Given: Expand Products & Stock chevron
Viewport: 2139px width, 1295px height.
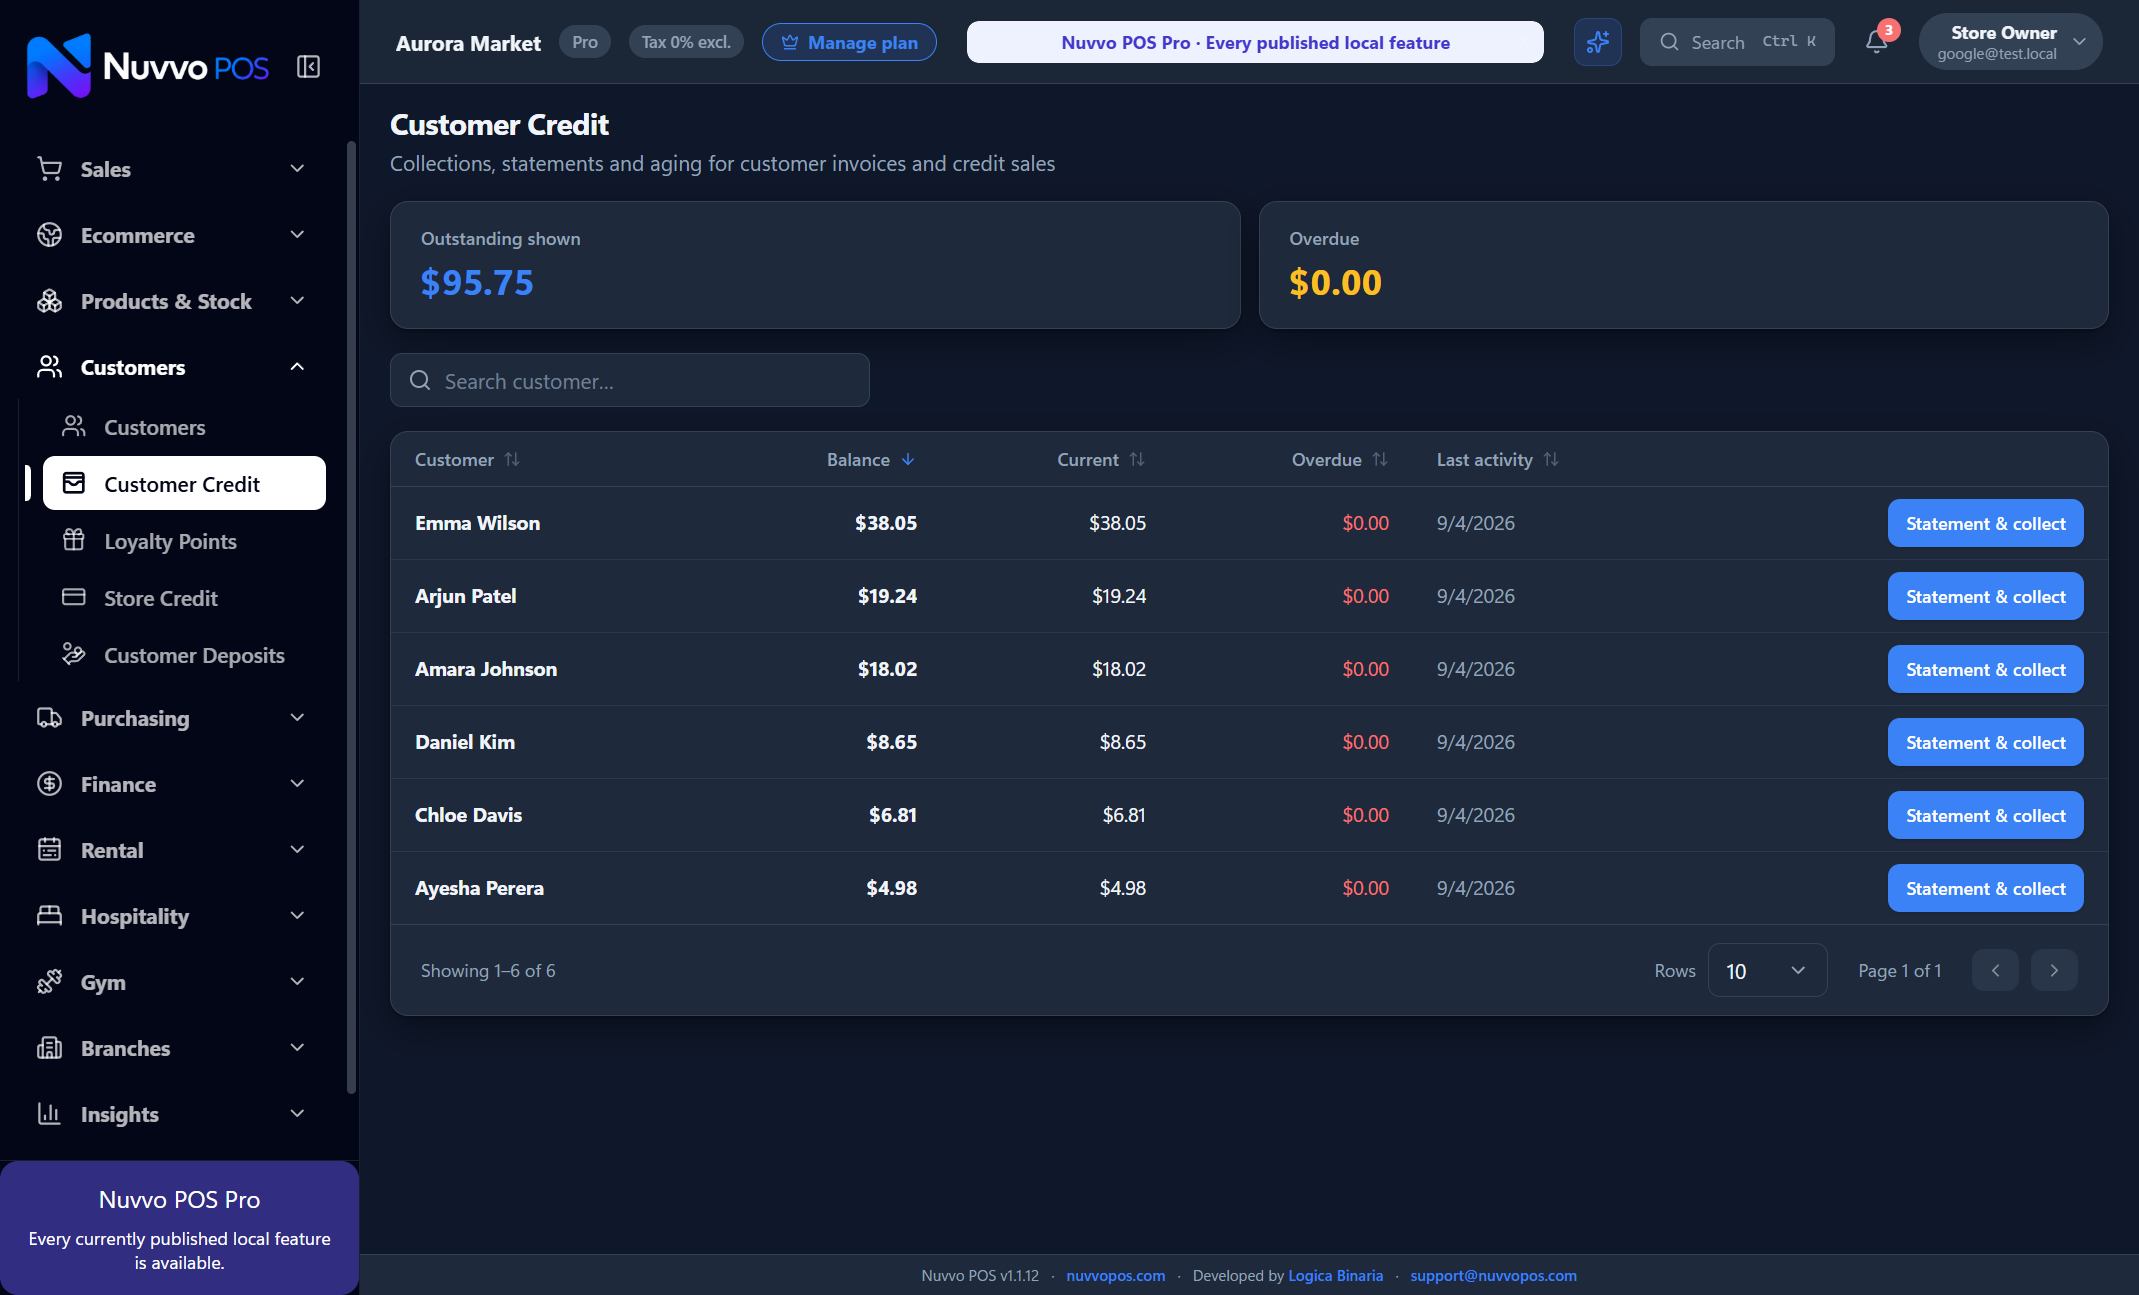Looking at the screenshot, I should [297, 301].
